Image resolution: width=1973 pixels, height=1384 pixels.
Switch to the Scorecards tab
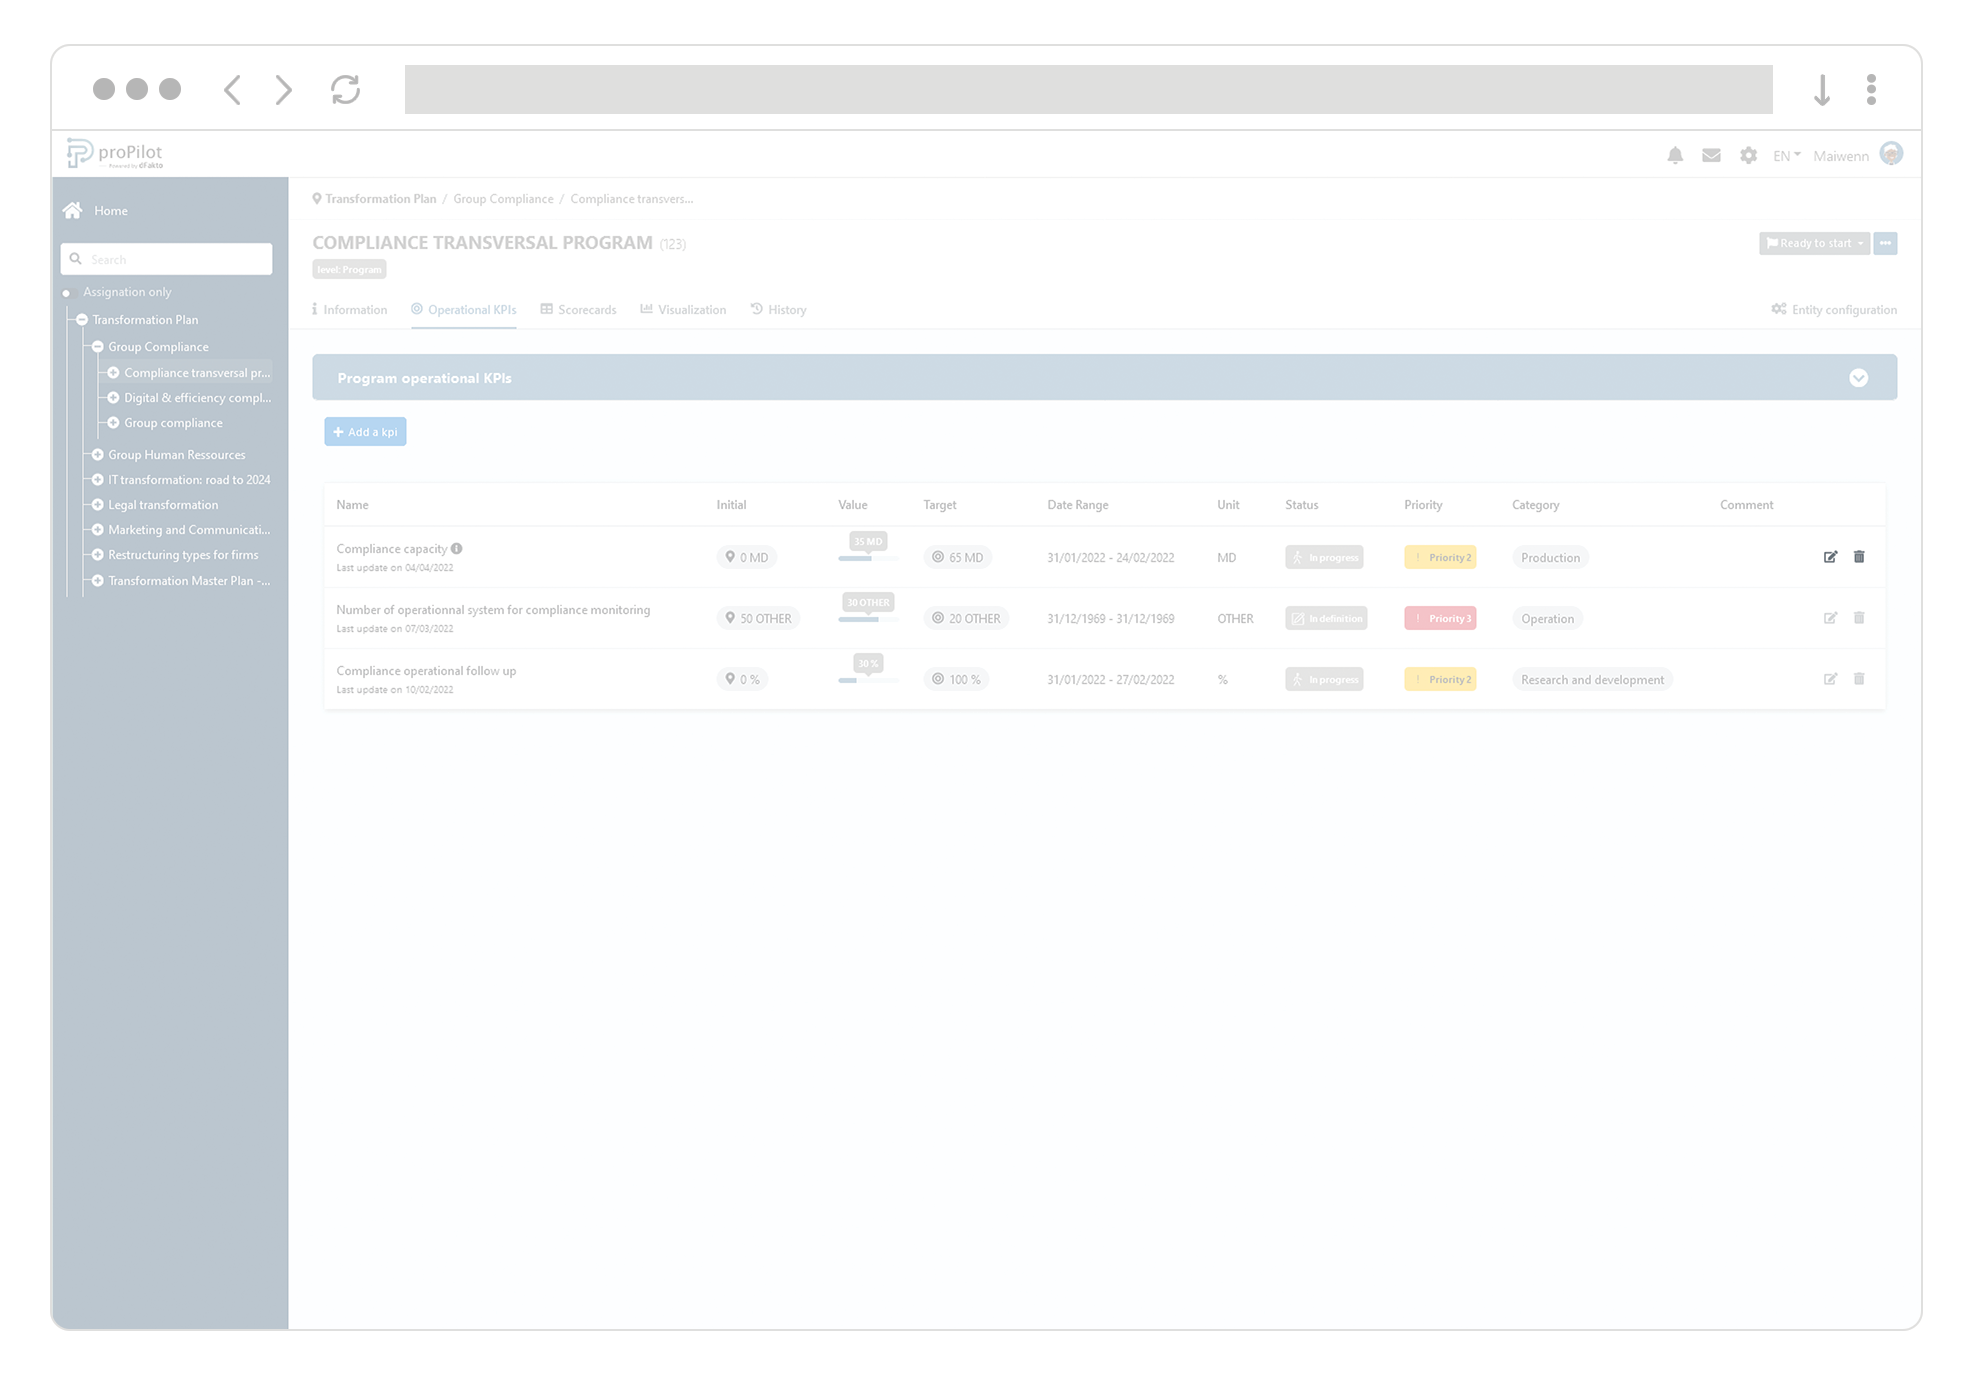[x=578, y=310]
